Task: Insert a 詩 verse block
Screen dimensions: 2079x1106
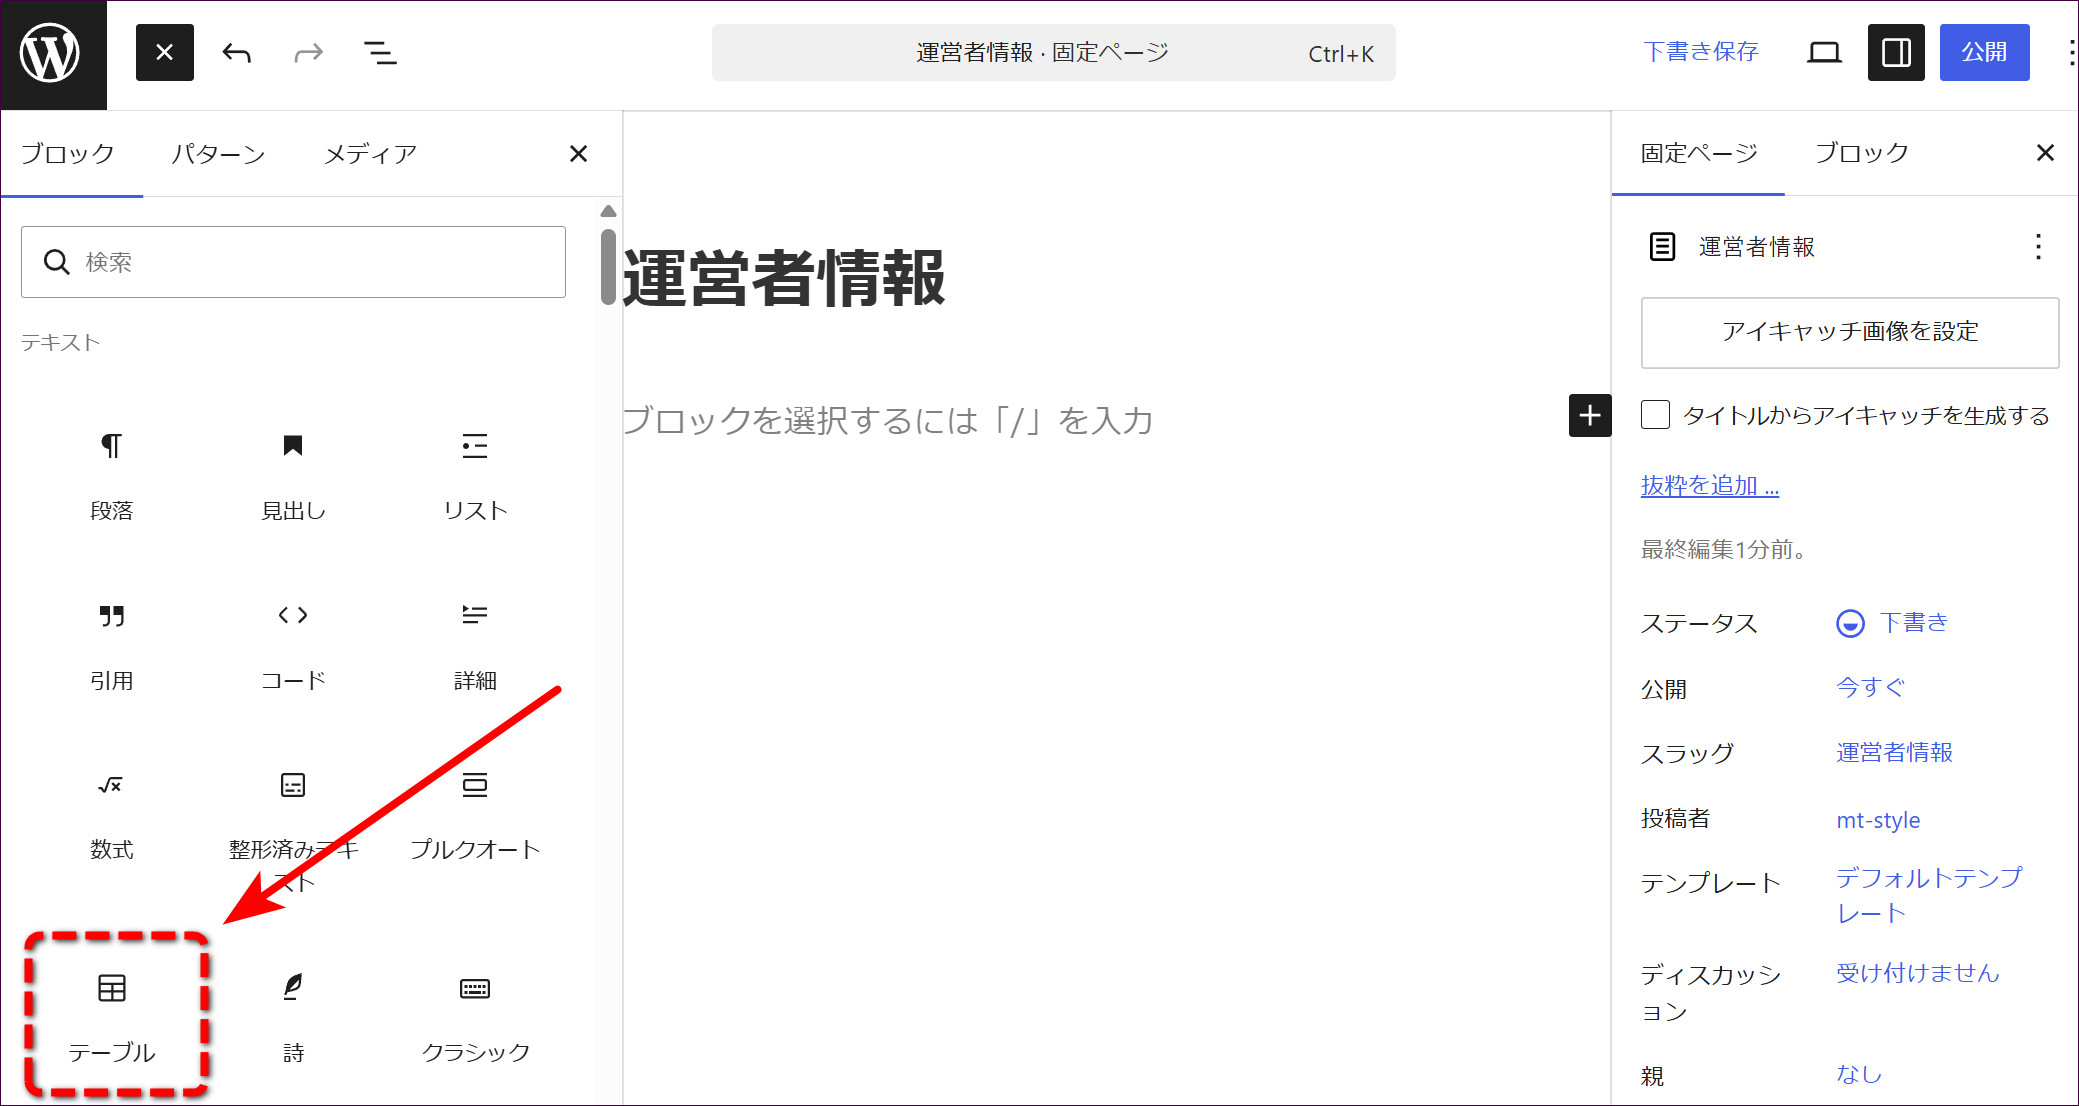Action: [293, 1018]
